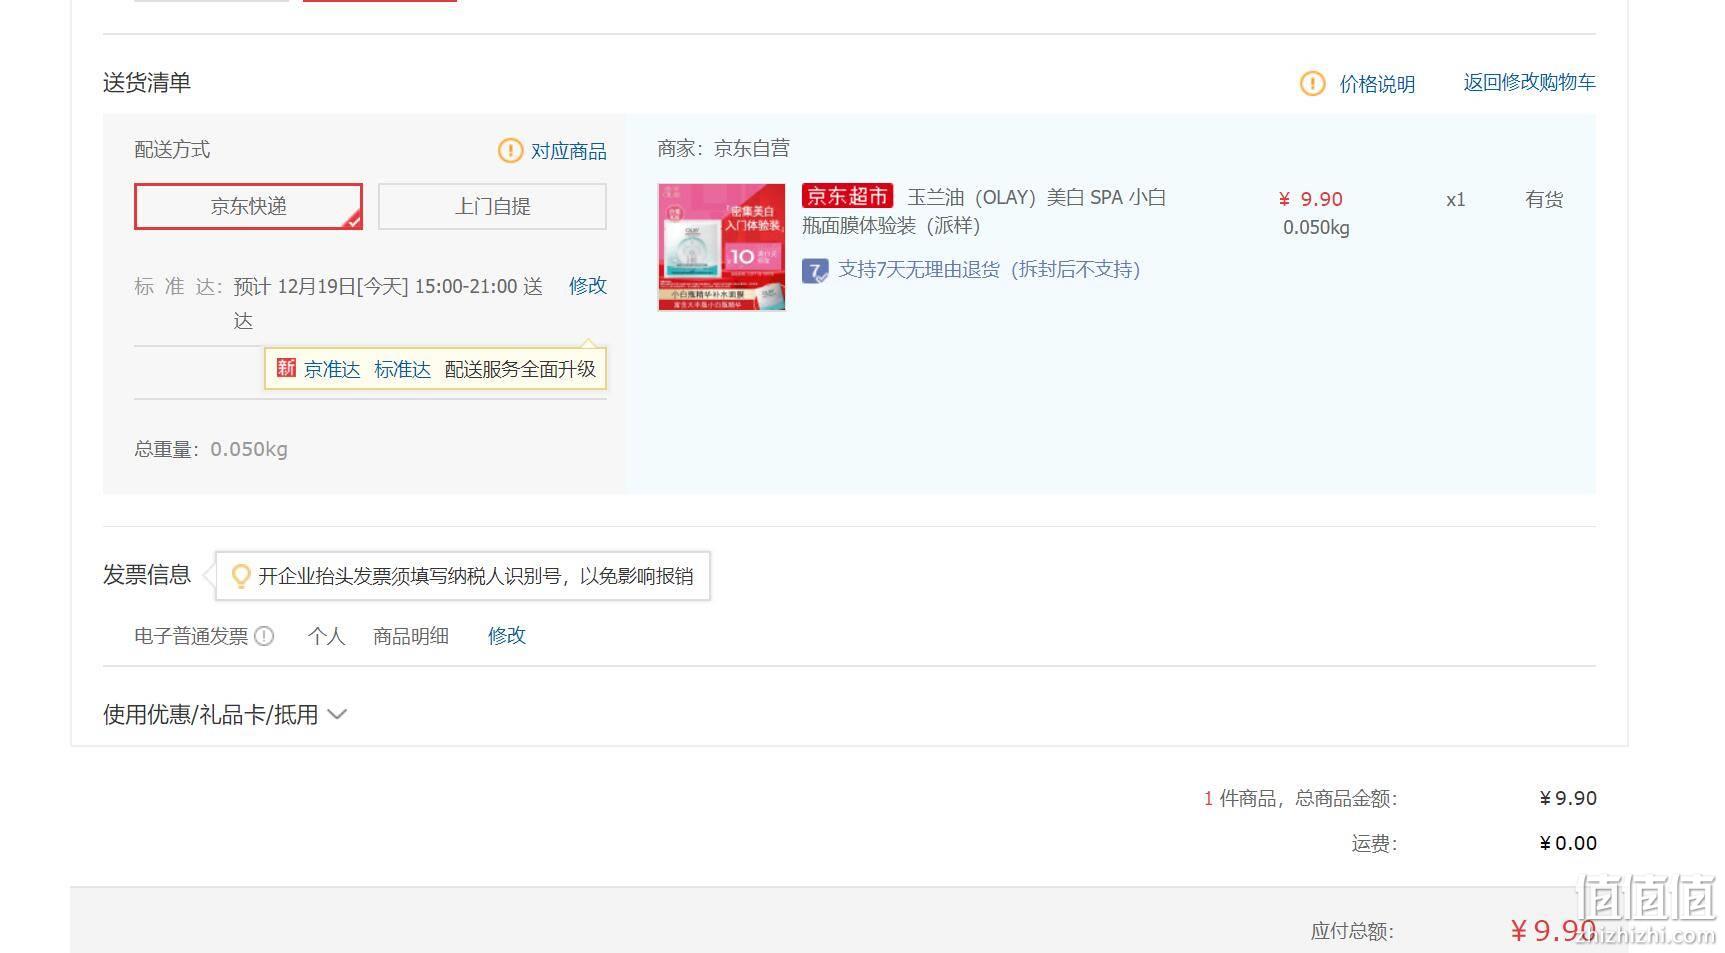Click the 0.050kg weight under the item price

coord(1316,228)
